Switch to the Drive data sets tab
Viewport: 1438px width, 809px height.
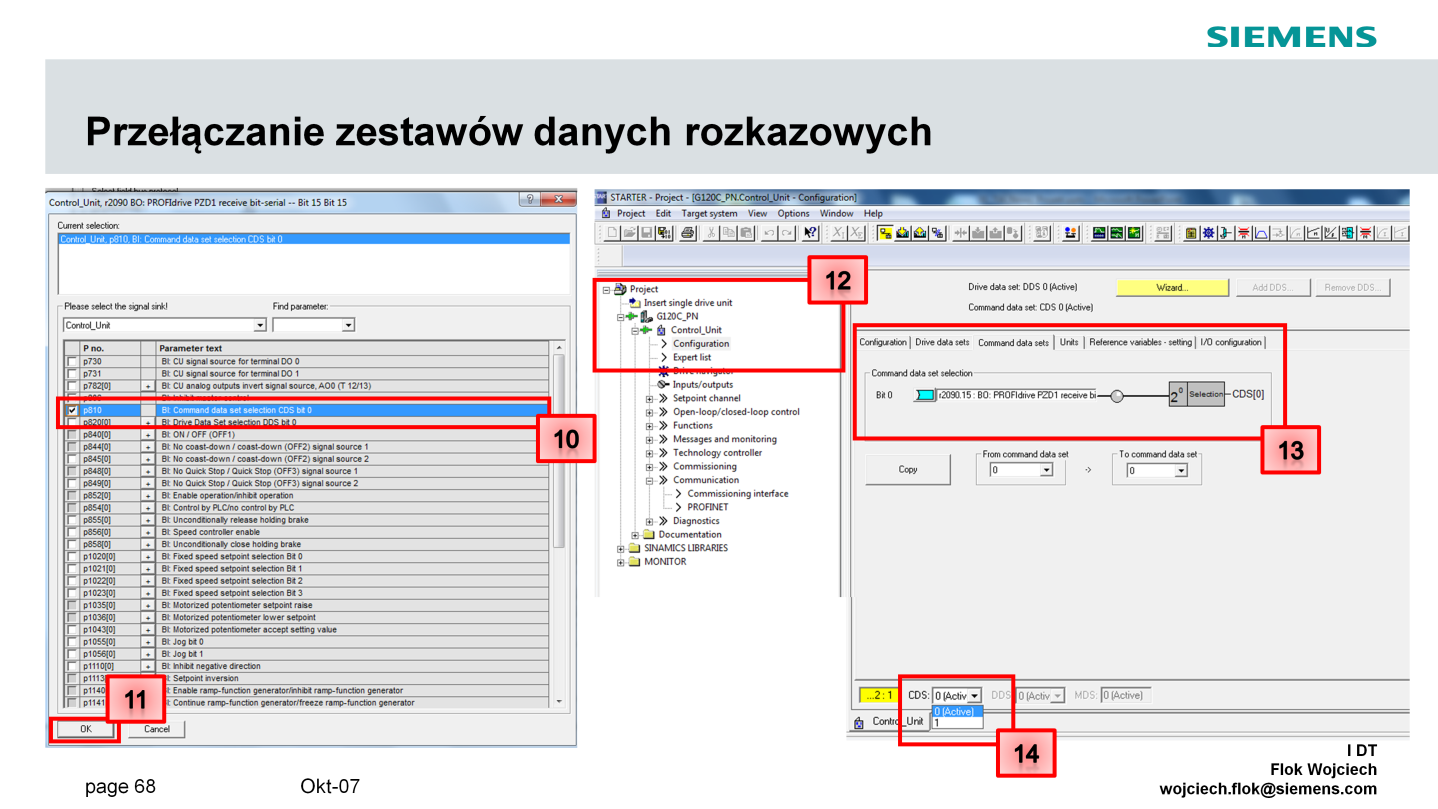pyautogui.click(x=942, y=342)
